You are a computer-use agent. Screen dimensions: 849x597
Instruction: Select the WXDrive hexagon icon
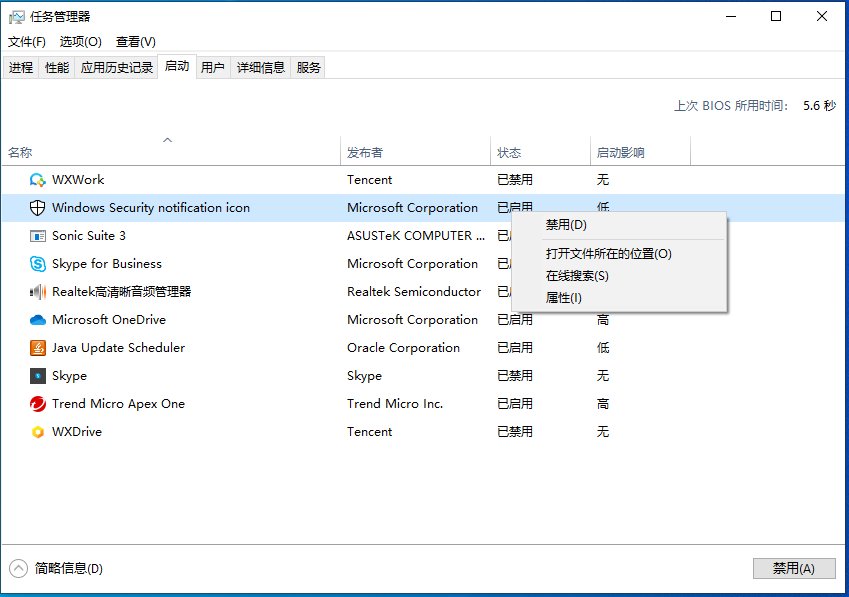38,432
